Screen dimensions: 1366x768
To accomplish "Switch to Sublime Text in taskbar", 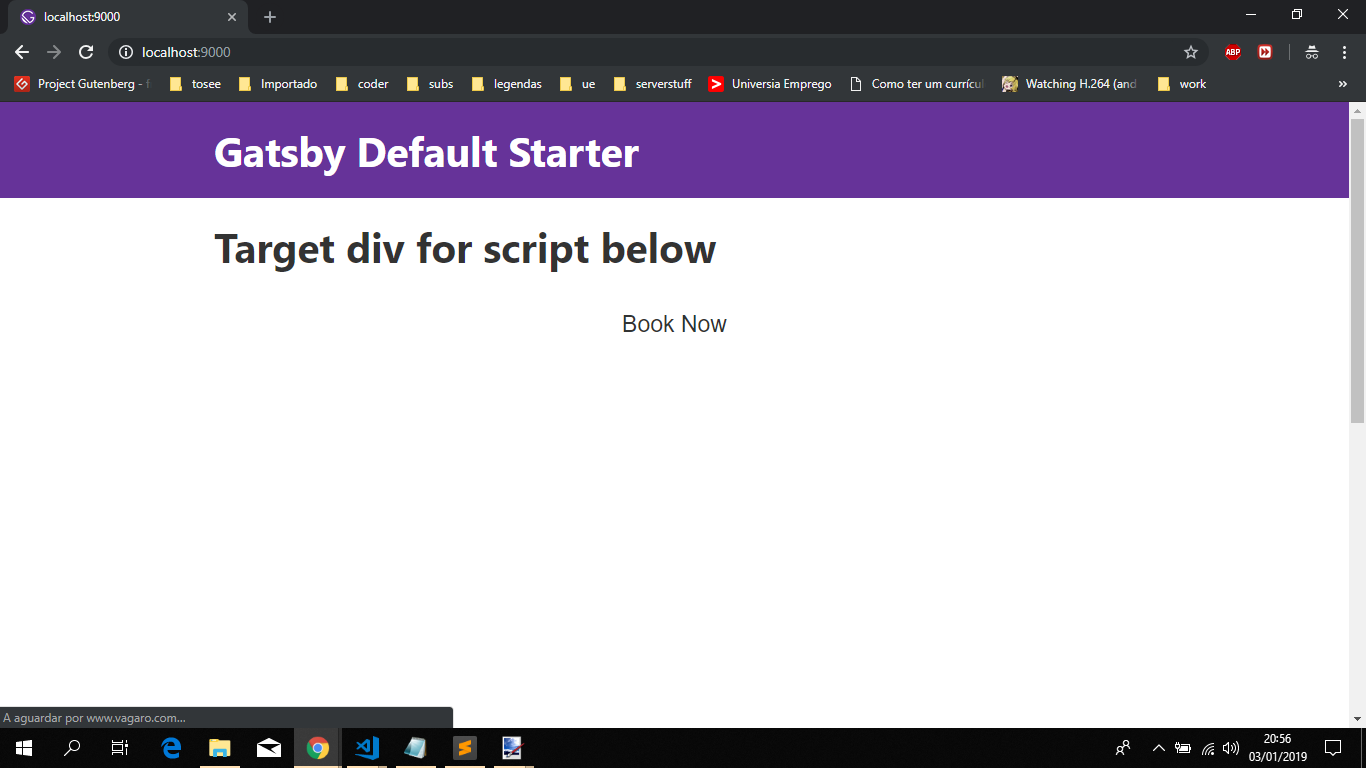I will pyautogui.click(x=464, y=748).
